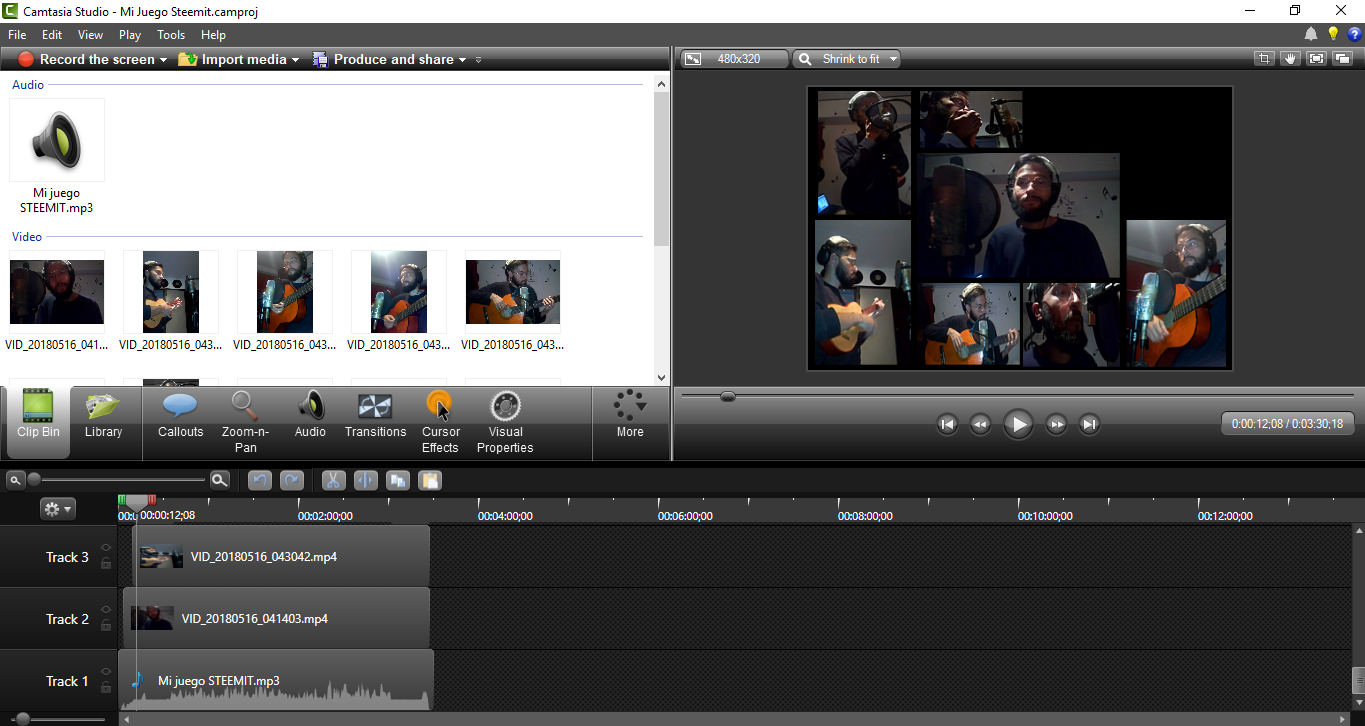Screen dimensions: 1365x726
Task: Open the notifications bell
Action: (x=1311, y=34)
